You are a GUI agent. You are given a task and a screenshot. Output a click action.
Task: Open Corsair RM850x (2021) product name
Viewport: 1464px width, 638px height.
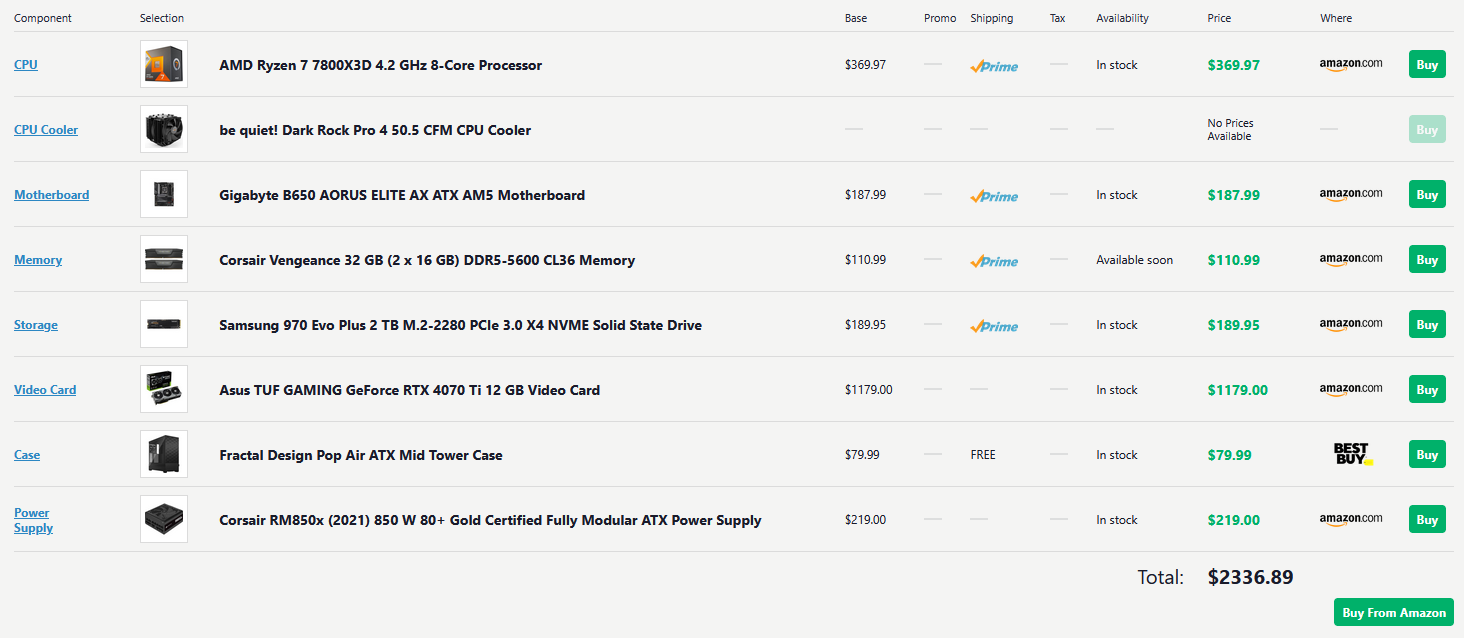click(x=490, y=520)
